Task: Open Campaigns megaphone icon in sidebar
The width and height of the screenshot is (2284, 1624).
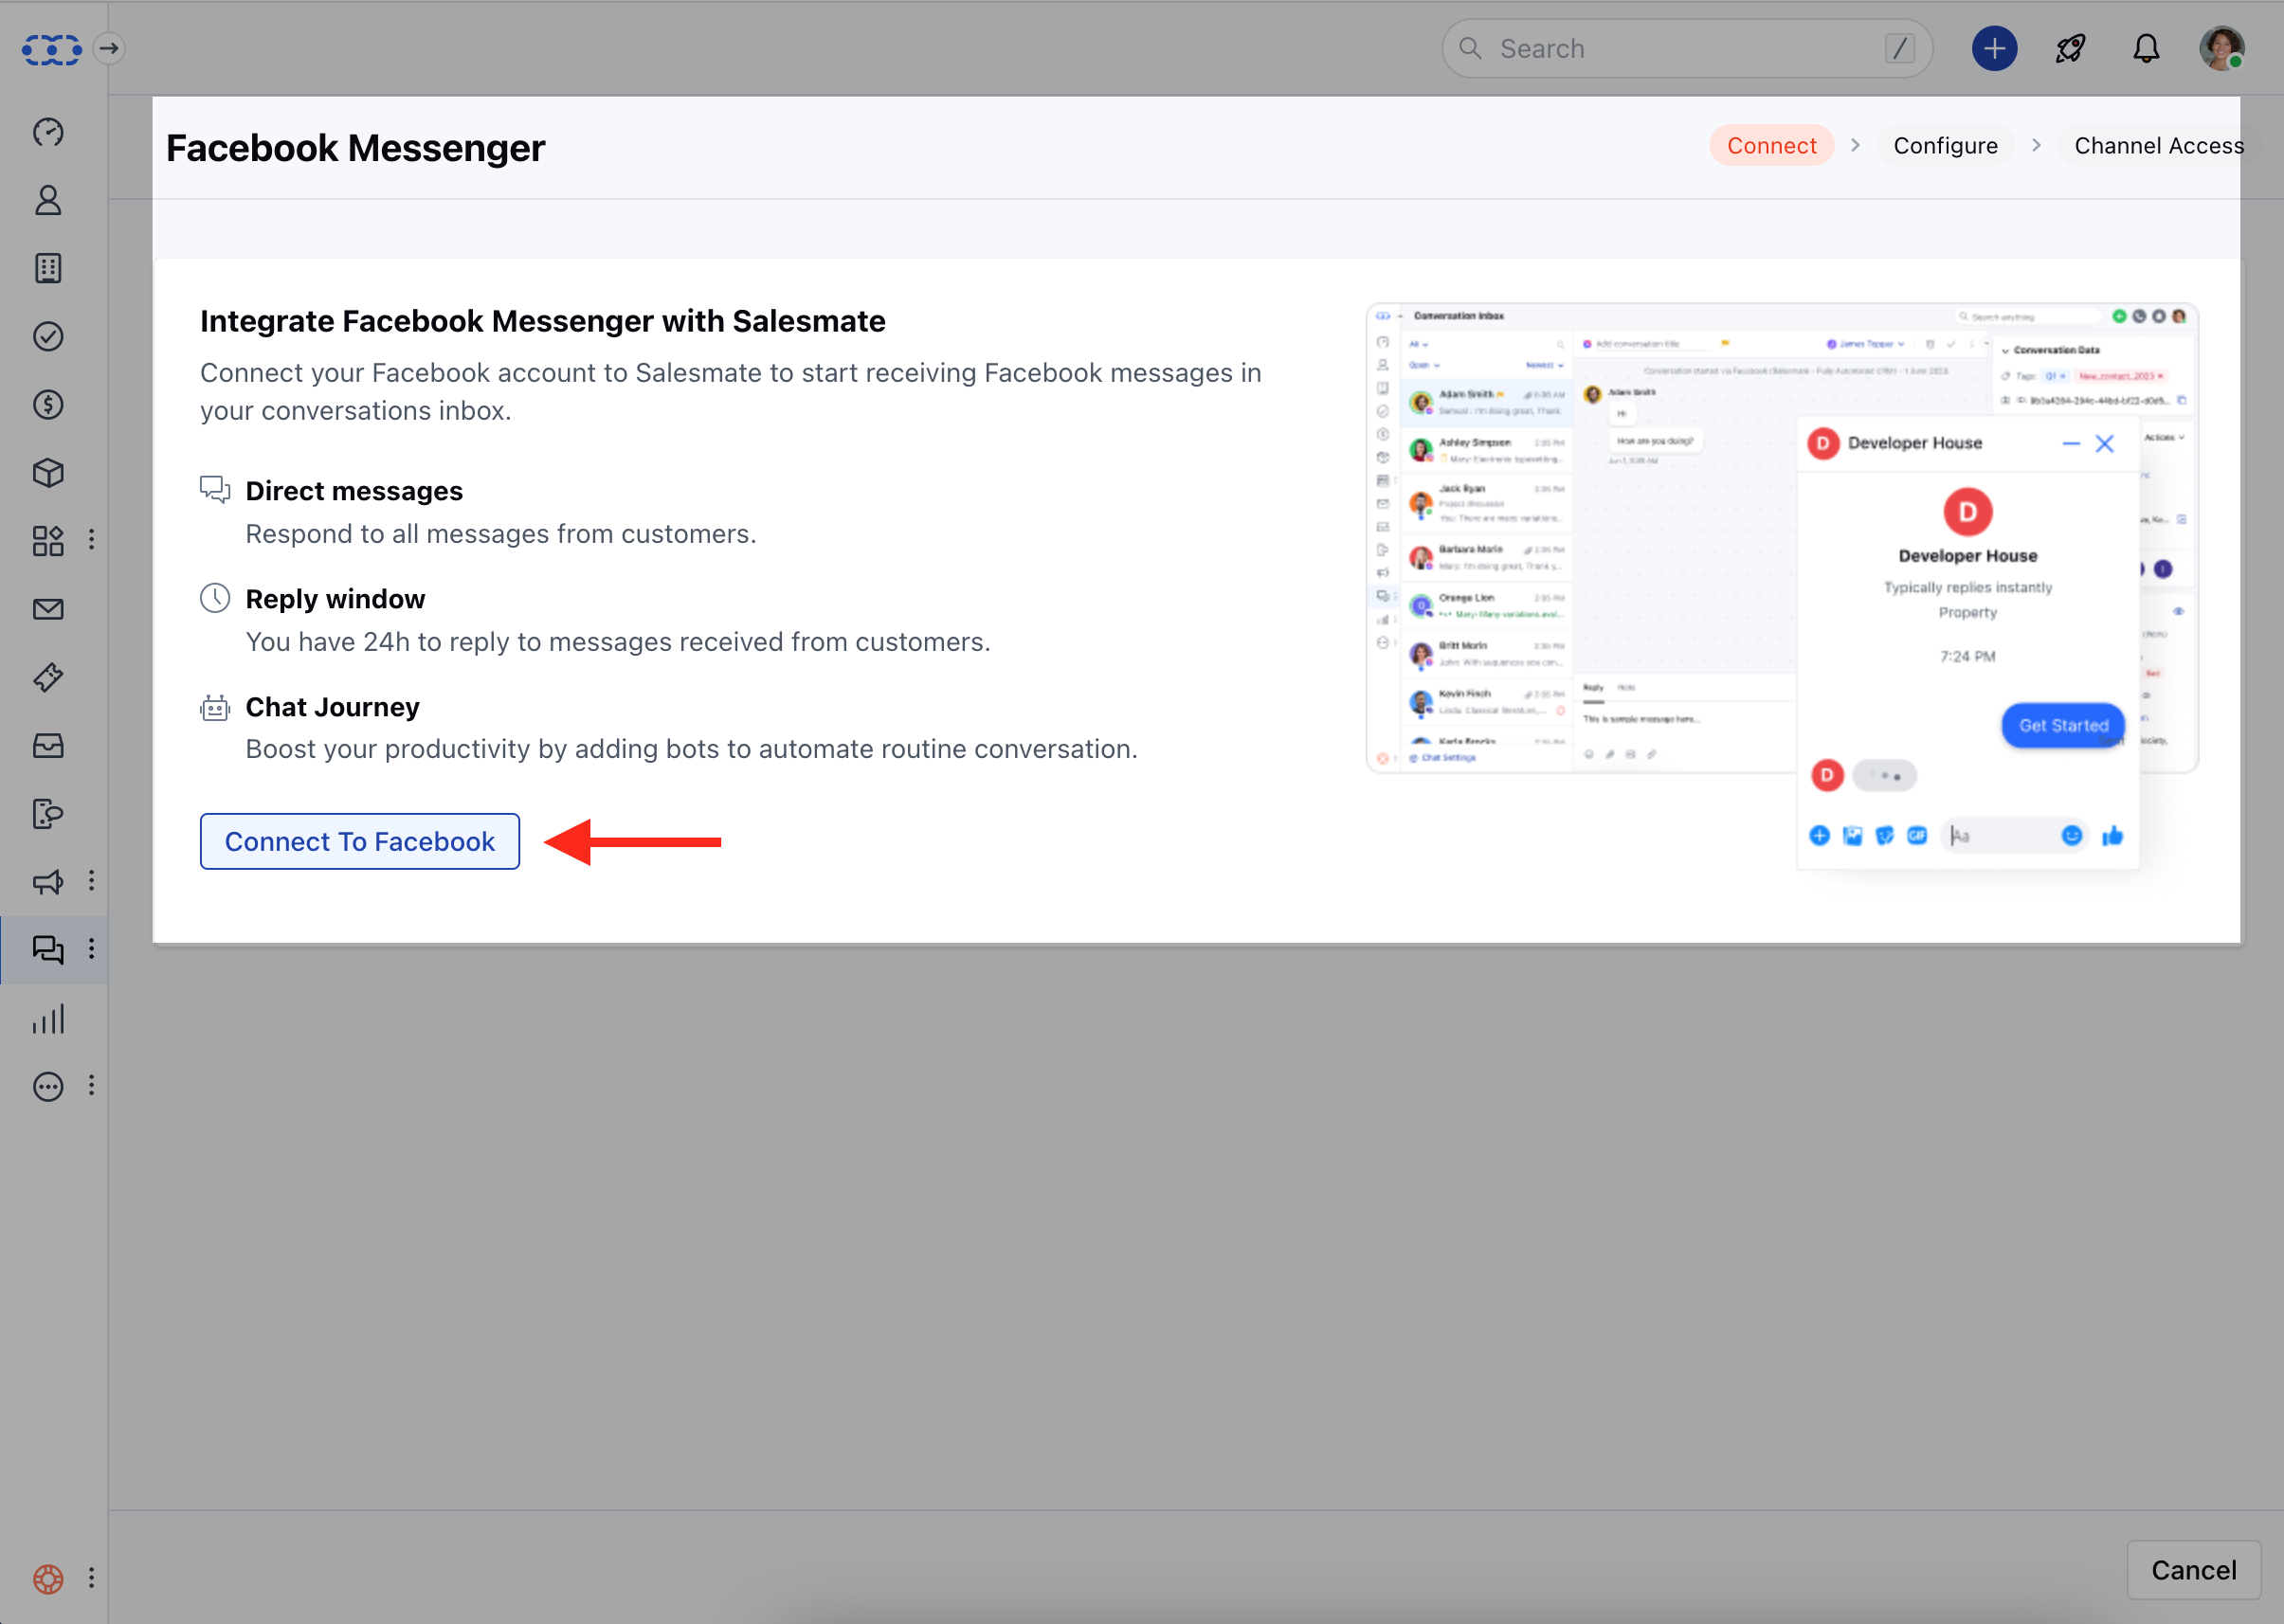Action: click(48, 881)
